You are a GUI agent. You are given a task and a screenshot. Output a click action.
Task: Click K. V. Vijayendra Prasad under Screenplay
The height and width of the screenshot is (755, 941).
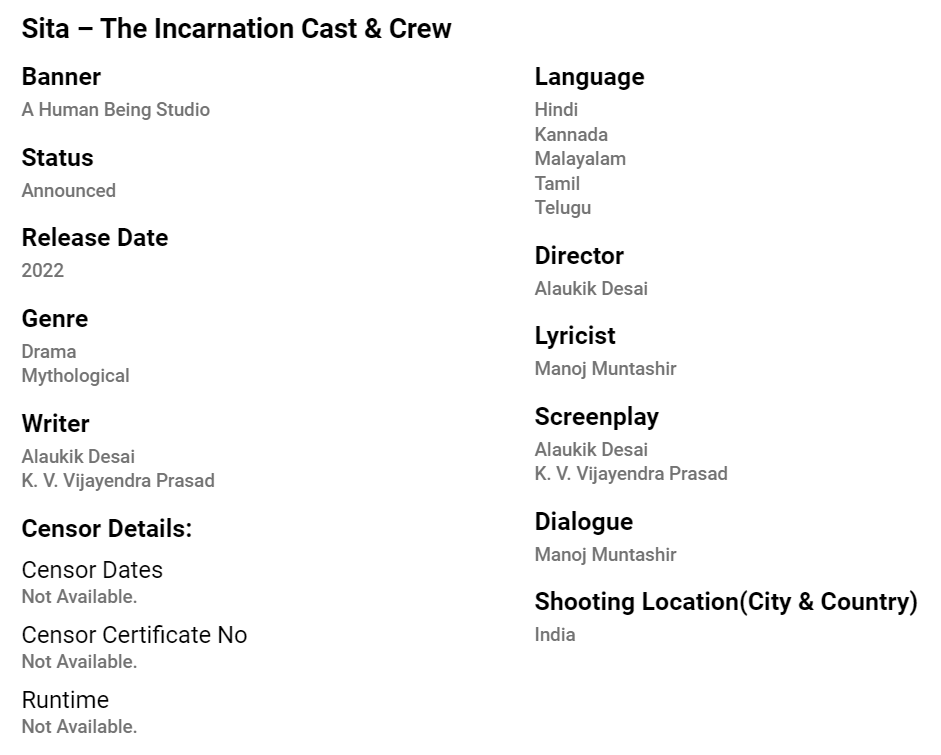pyautogui.click(x=631, y=473)
